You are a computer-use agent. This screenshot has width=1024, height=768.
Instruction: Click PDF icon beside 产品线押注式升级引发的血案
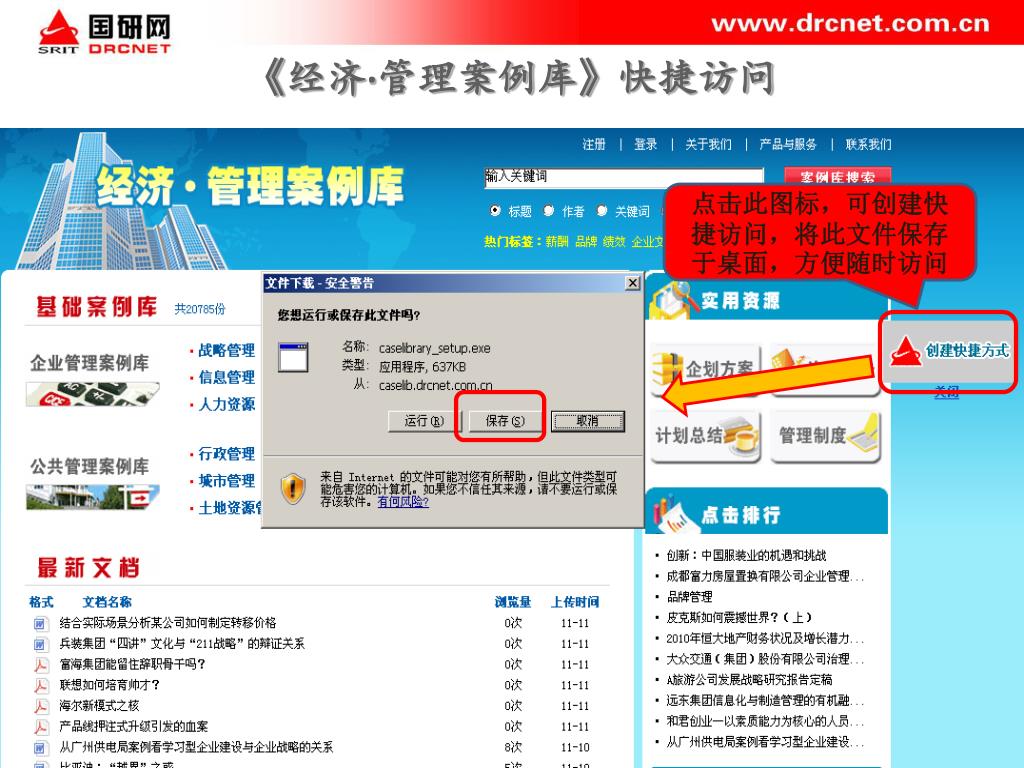pos(40,727)
